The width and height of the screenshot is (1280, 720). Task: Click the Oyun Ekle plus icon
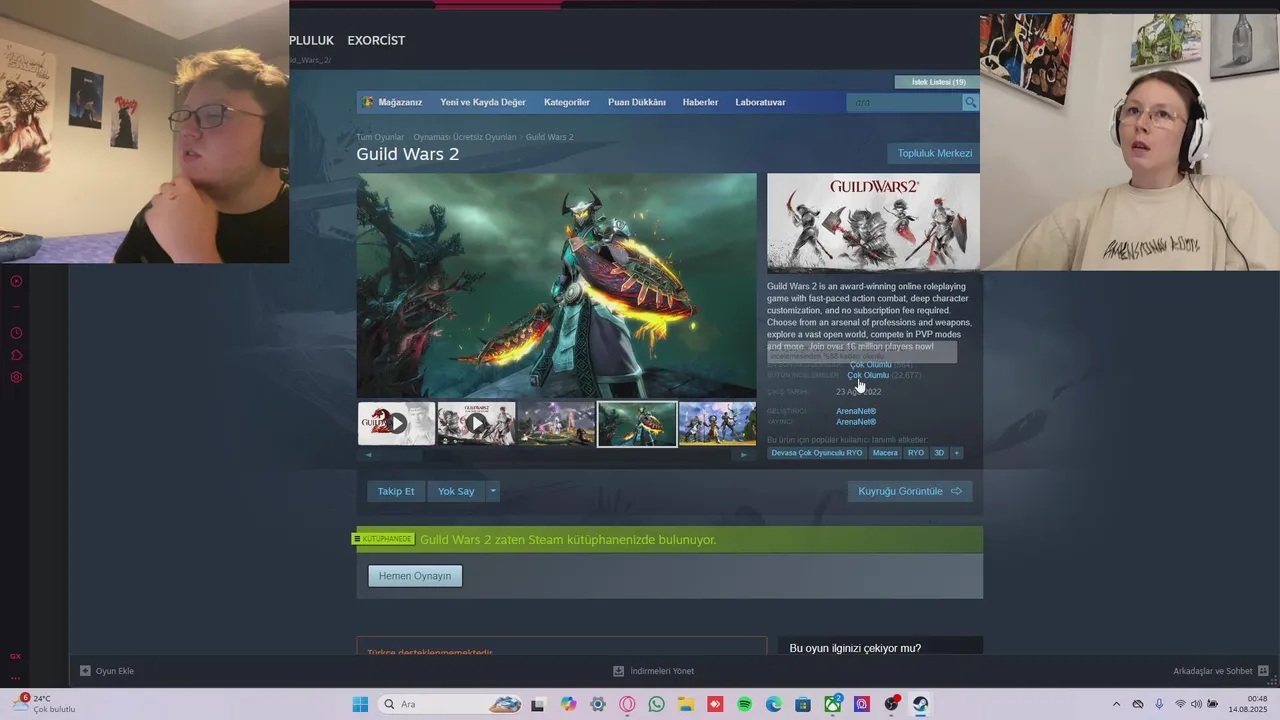(85, 671)
